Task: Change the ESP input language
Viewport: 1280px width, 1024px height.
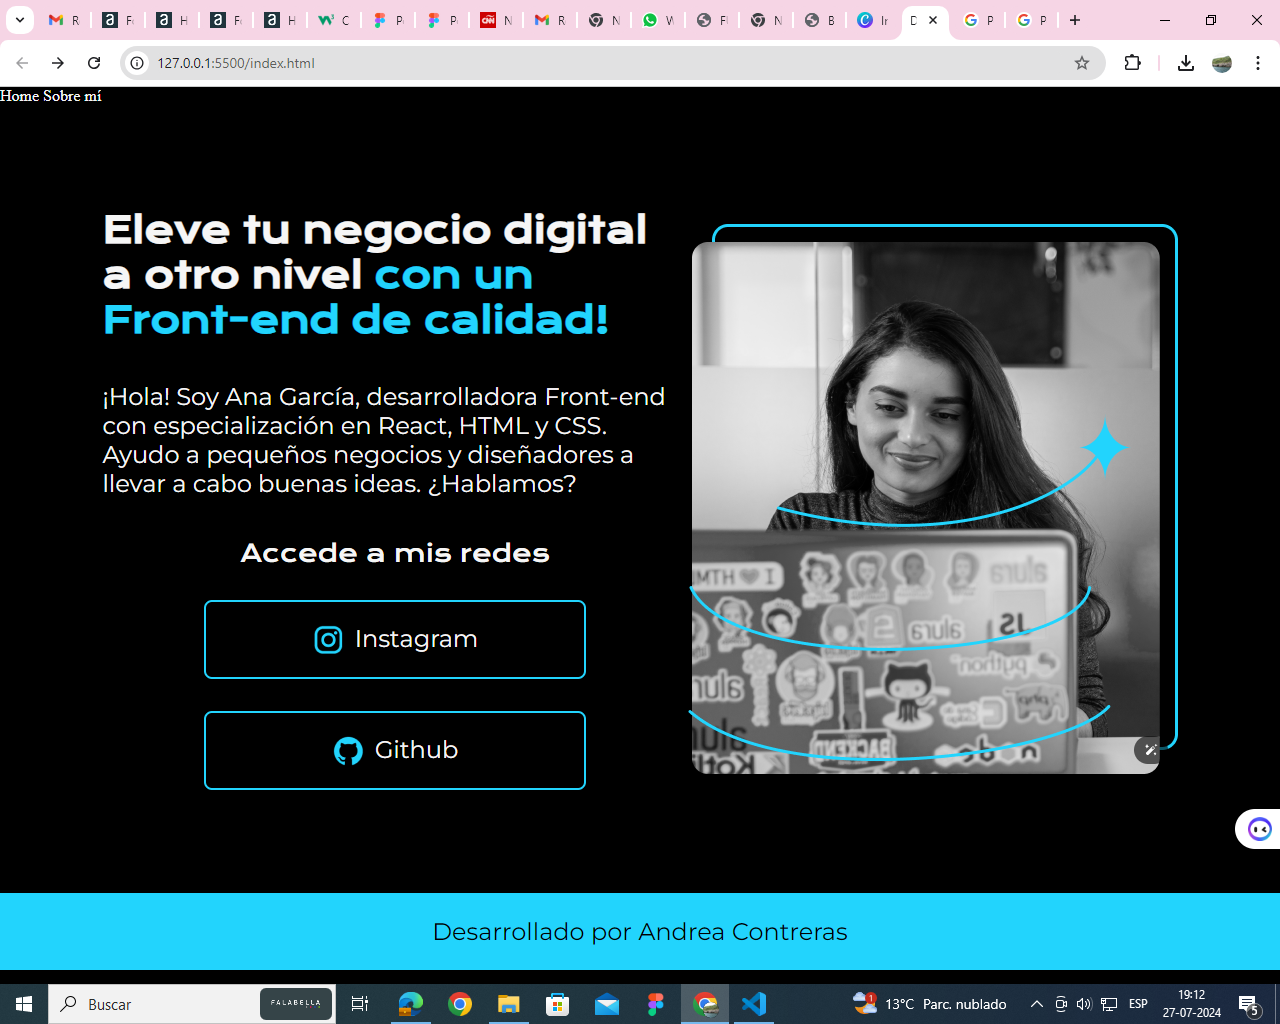Action: tap(1138, 1004)
